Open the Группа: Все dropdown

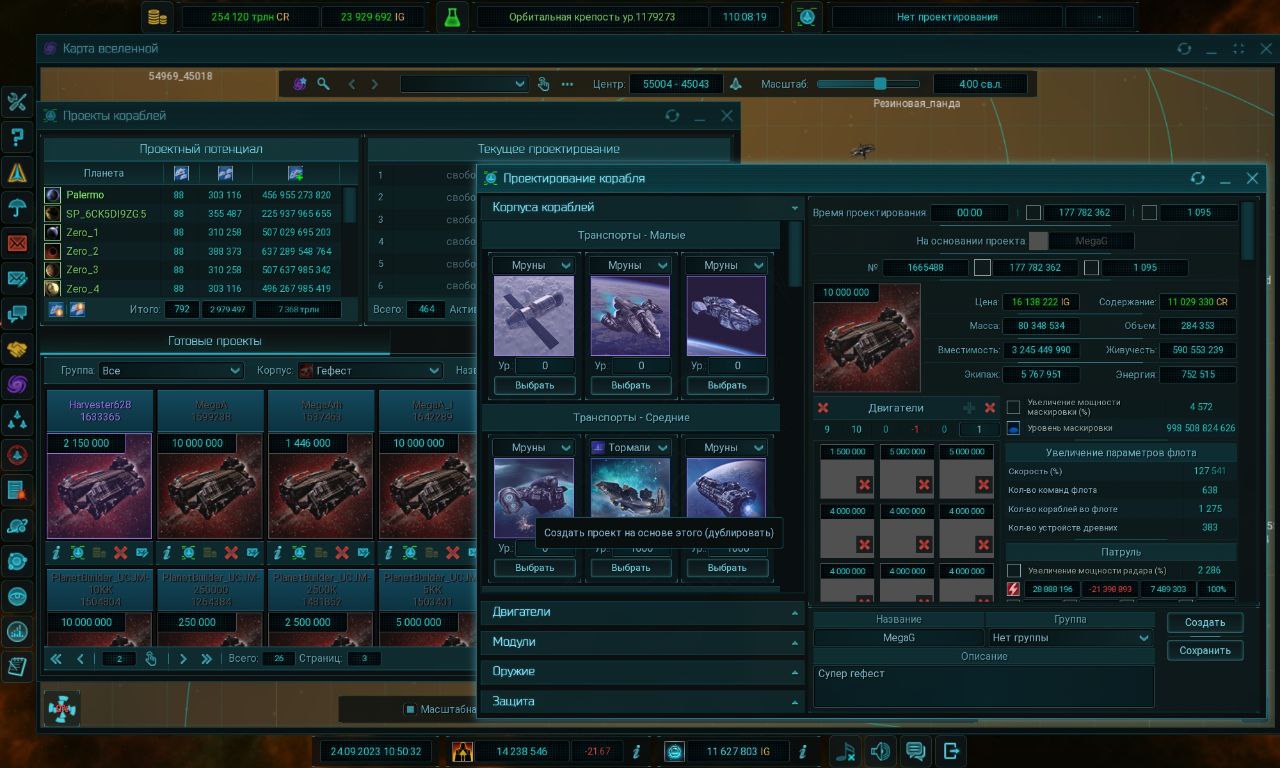[170, 370]
